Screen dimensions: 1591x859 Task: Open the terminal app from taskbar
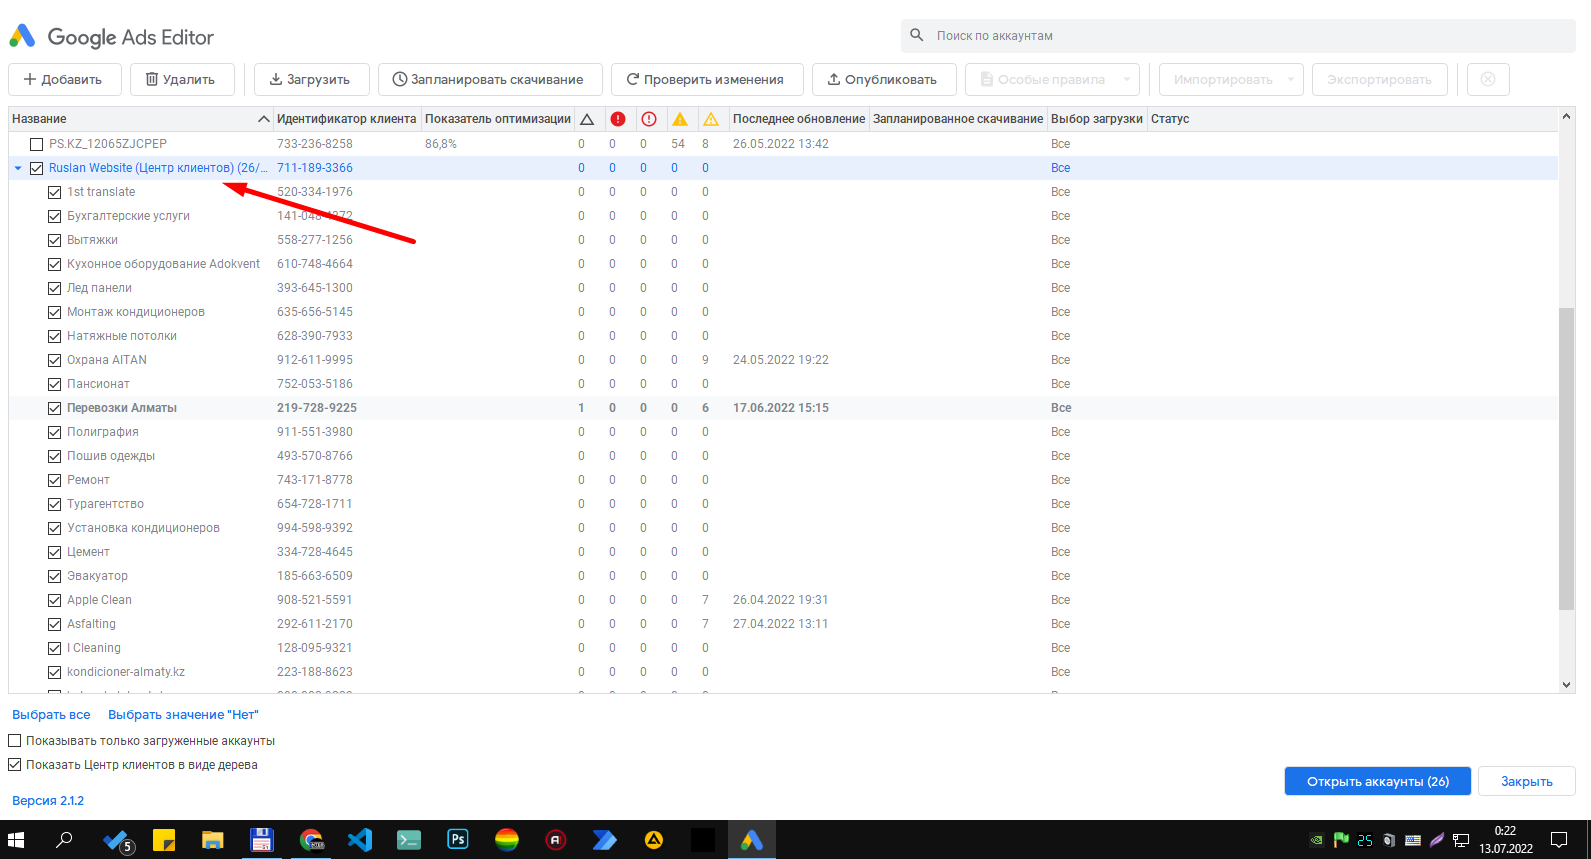[x=409, y=840]
